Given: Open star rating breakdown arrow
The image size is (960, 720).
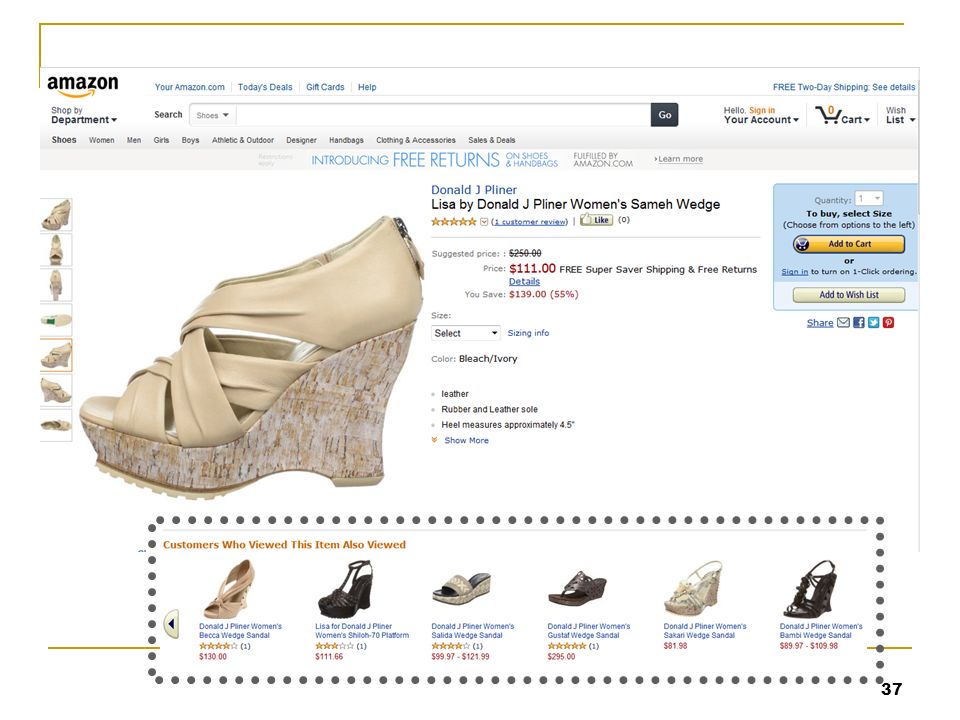Looking at the screenshot, I should pos(484,222).
